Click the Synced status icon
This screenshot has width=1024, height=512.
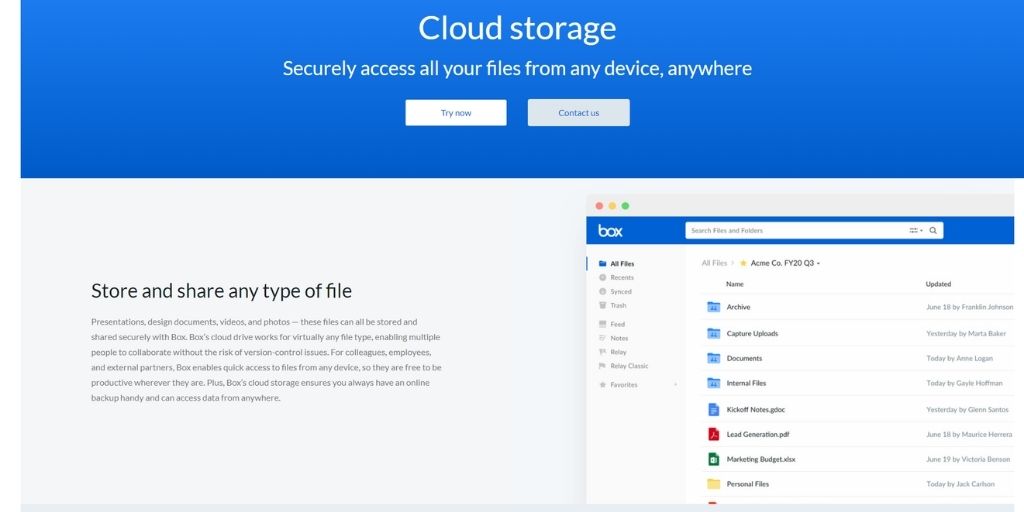click(603, 292)
